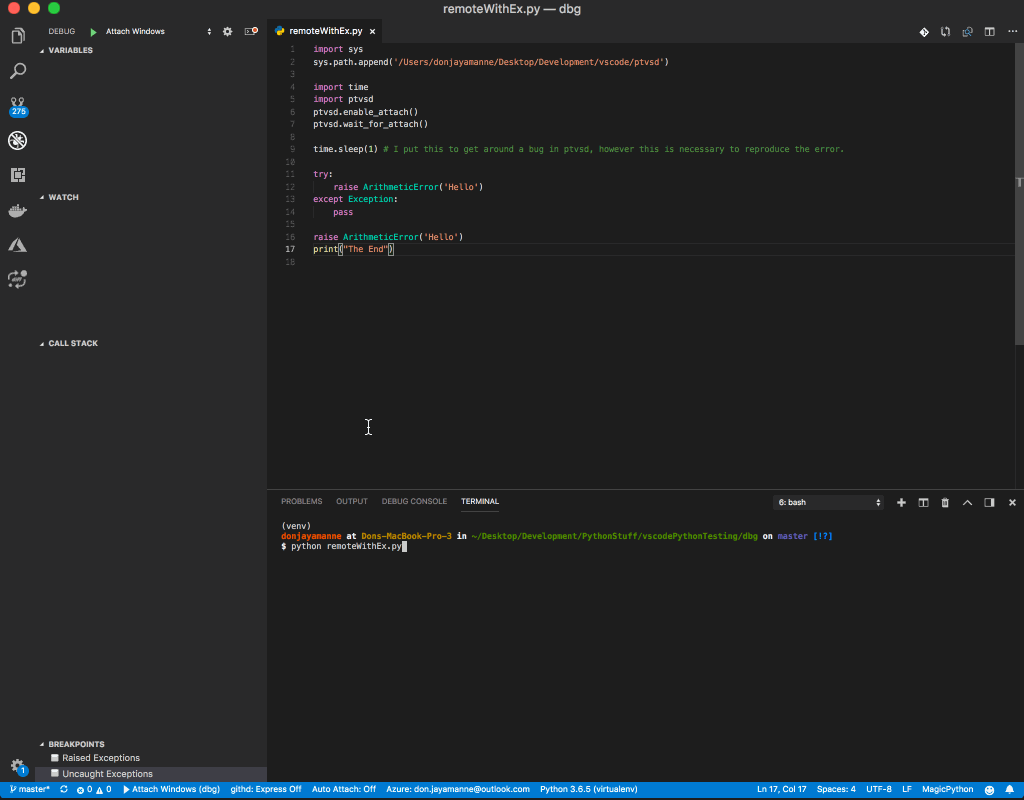Open the terminal selector showing 6: bash
The image size is (1024, 800).
pos(827,502)
